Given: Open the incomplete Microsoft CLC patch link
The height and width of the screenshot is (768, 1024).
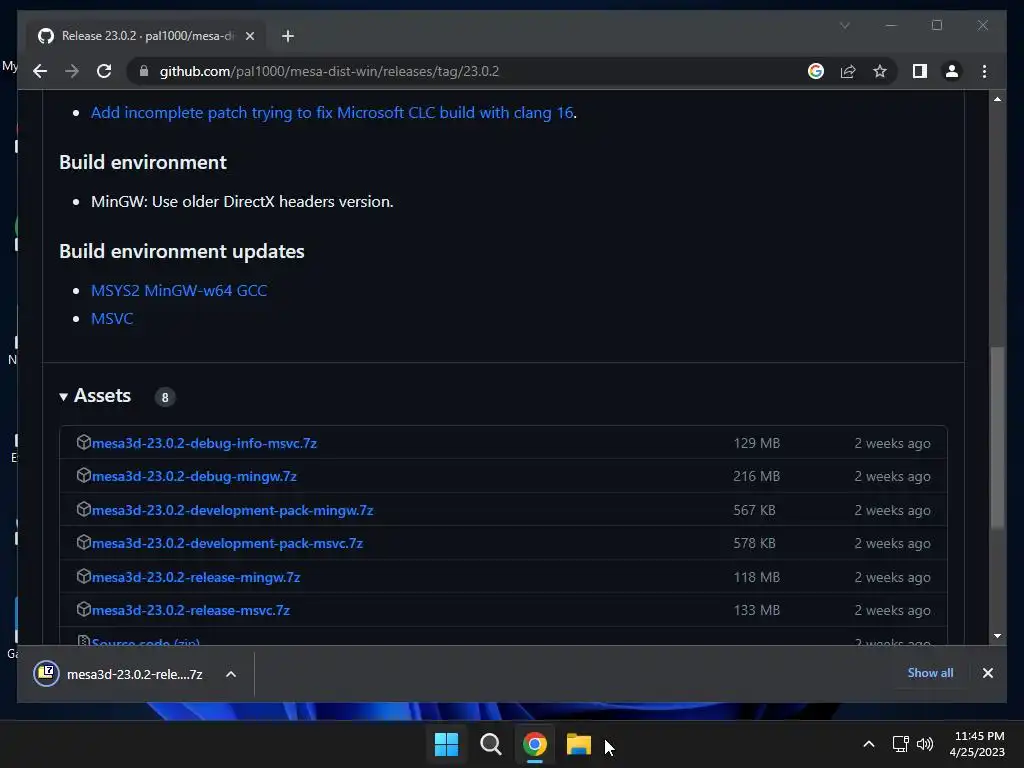Looking at the screenshot, I should (332, 112).
